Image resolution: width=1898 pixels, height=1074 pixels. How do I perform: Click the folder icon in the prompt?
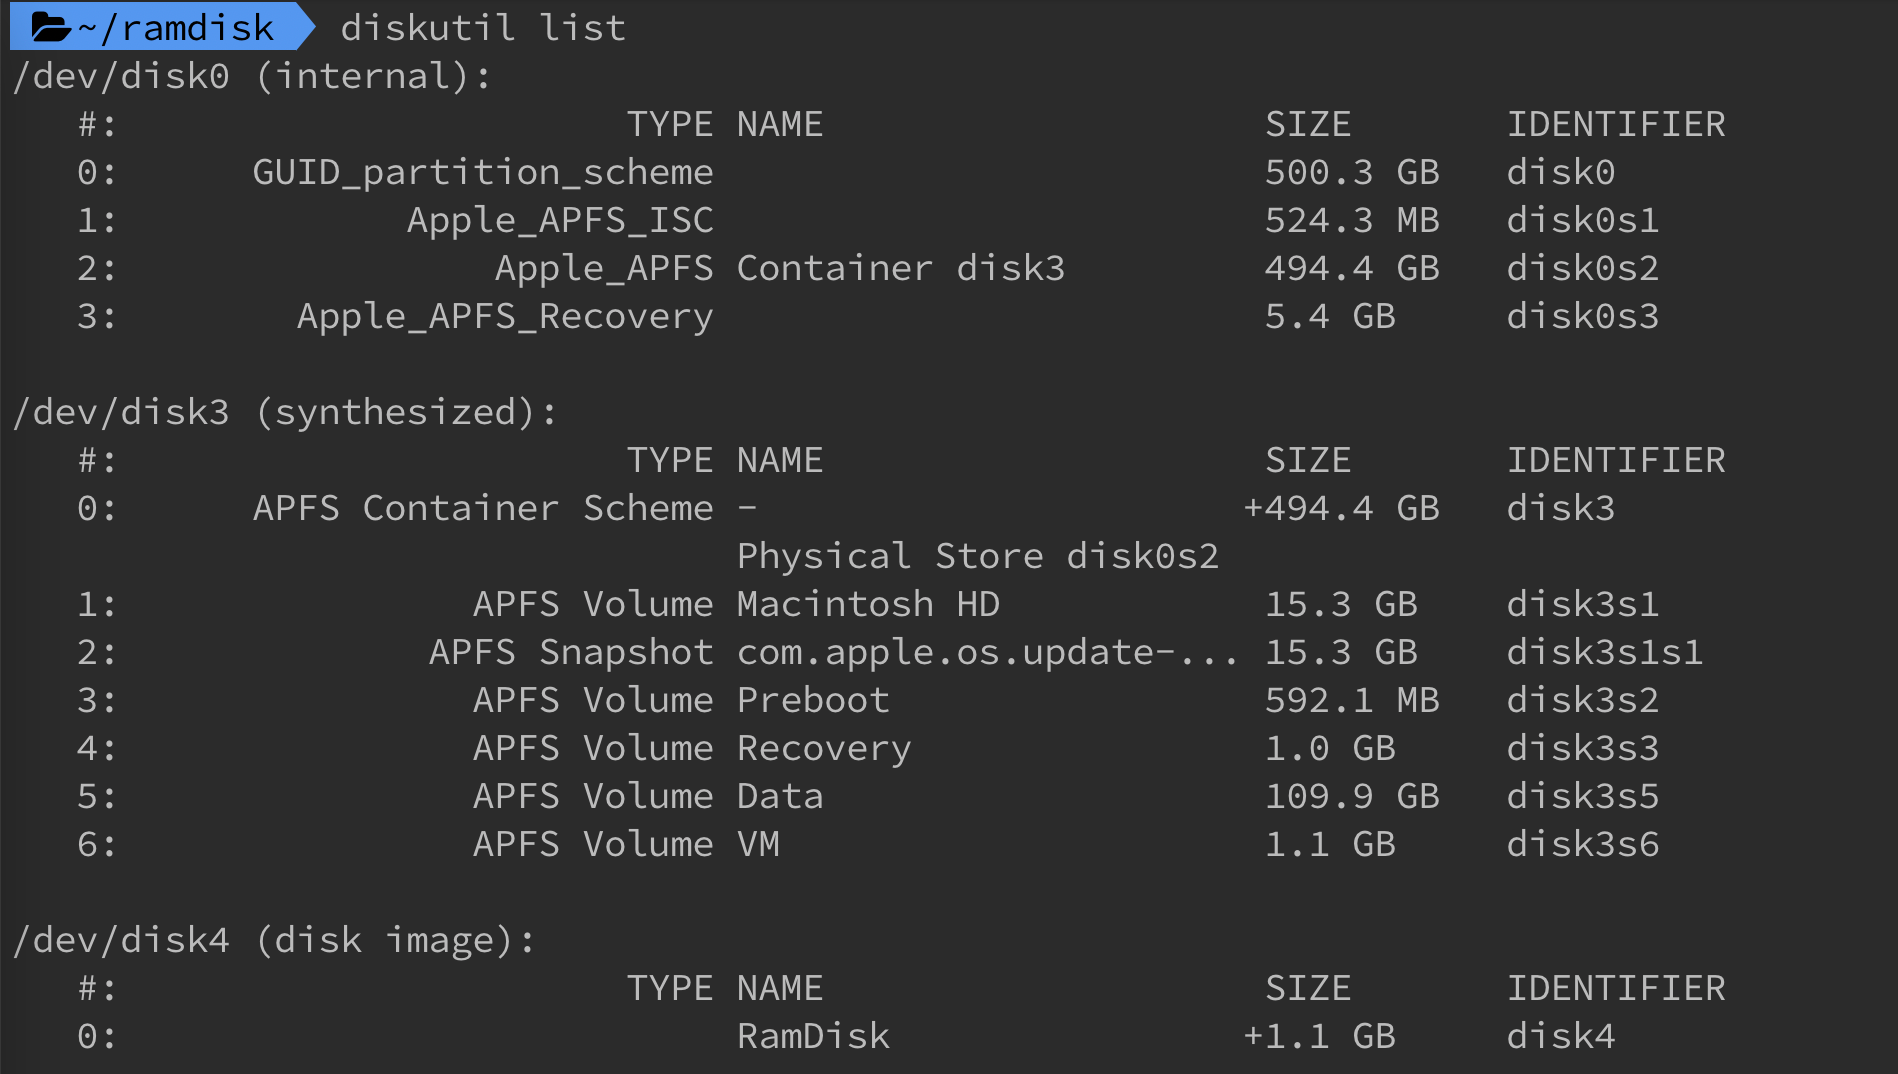[x=50, y=27]
